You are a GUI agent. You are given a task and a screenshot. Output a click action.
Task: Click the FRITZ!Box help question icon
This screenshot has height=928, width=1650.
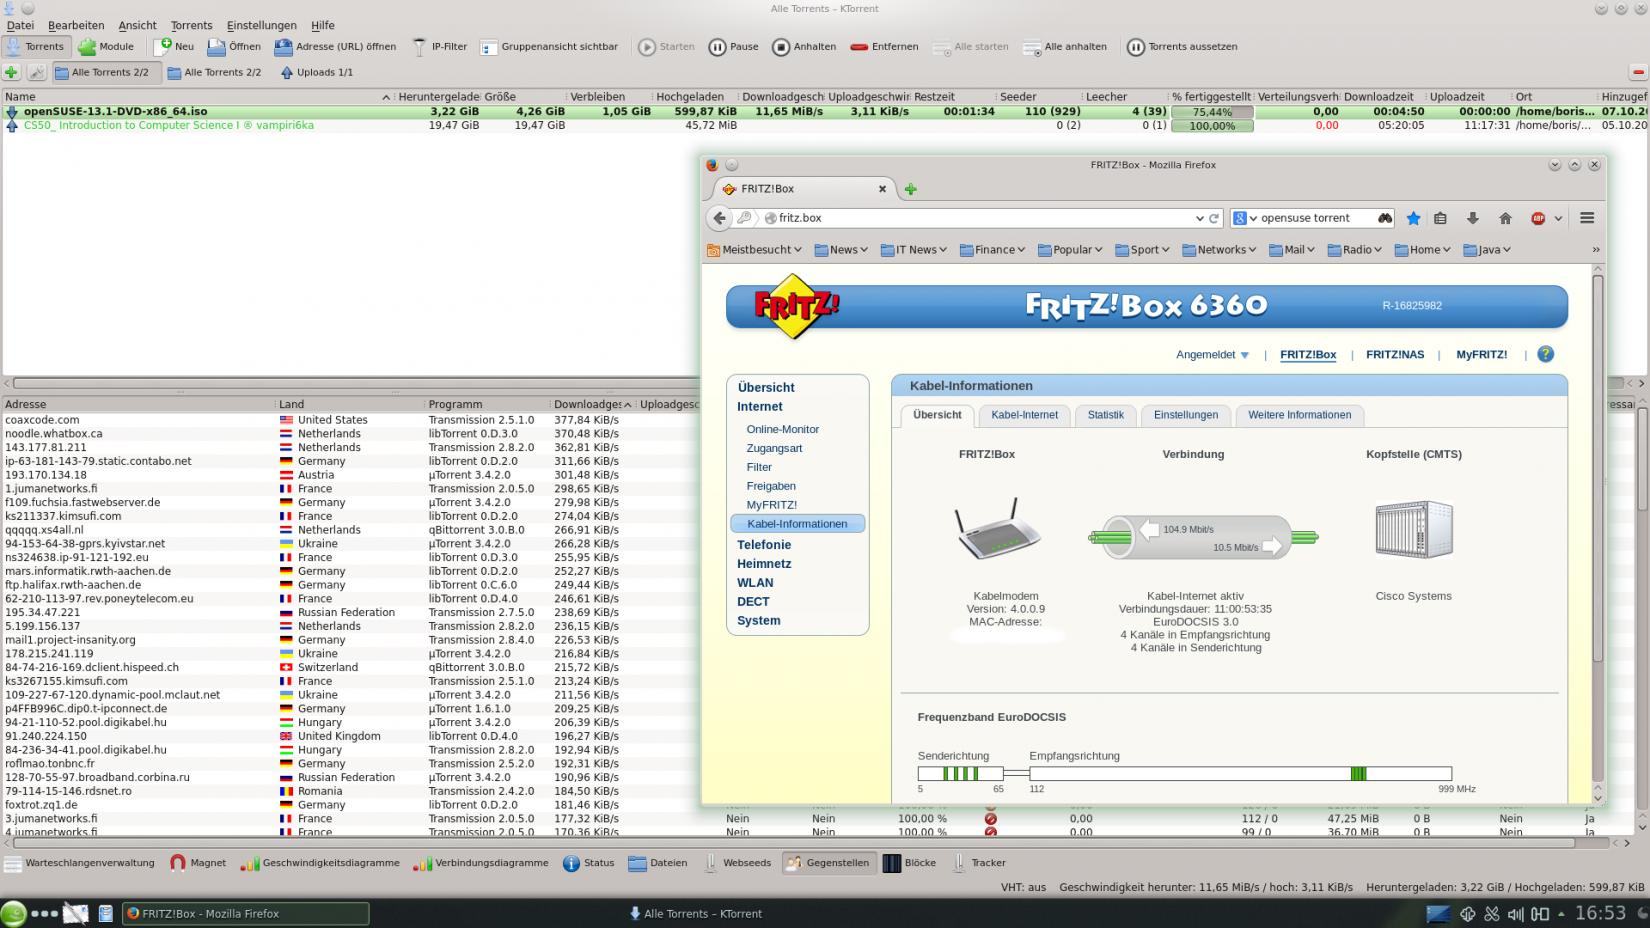(1545, 354)
